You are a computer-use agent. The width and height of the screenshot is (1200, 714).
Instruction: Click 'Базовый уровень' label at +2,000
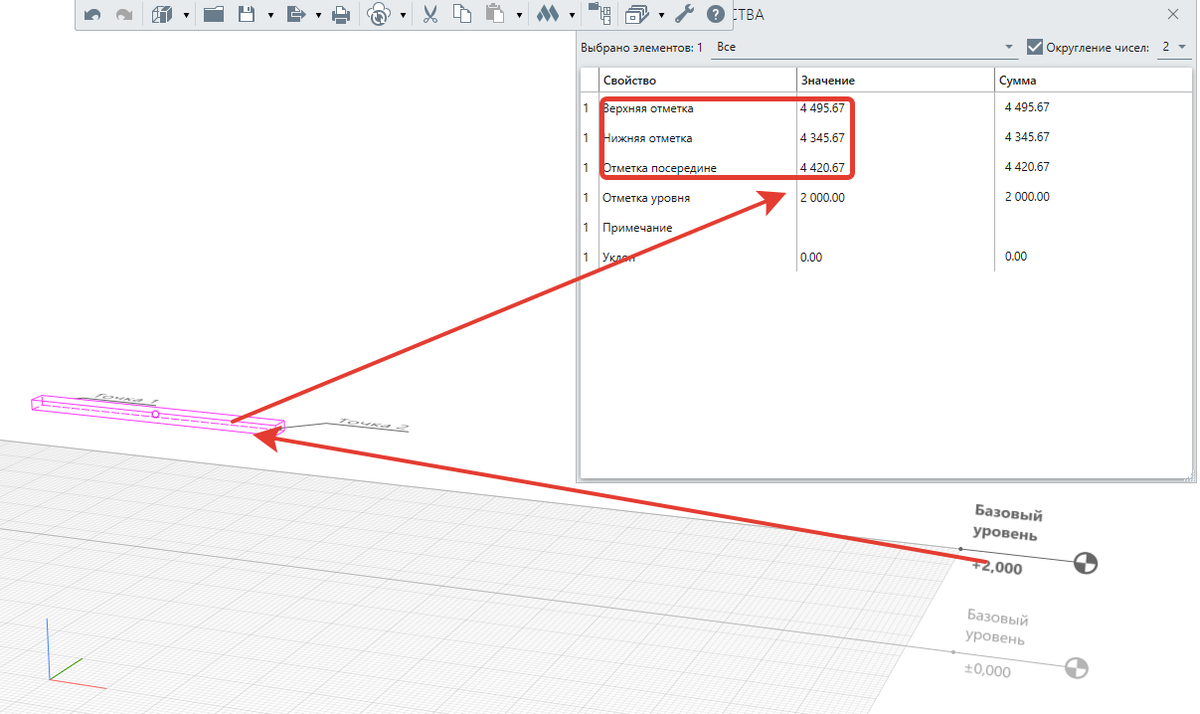1008,523
